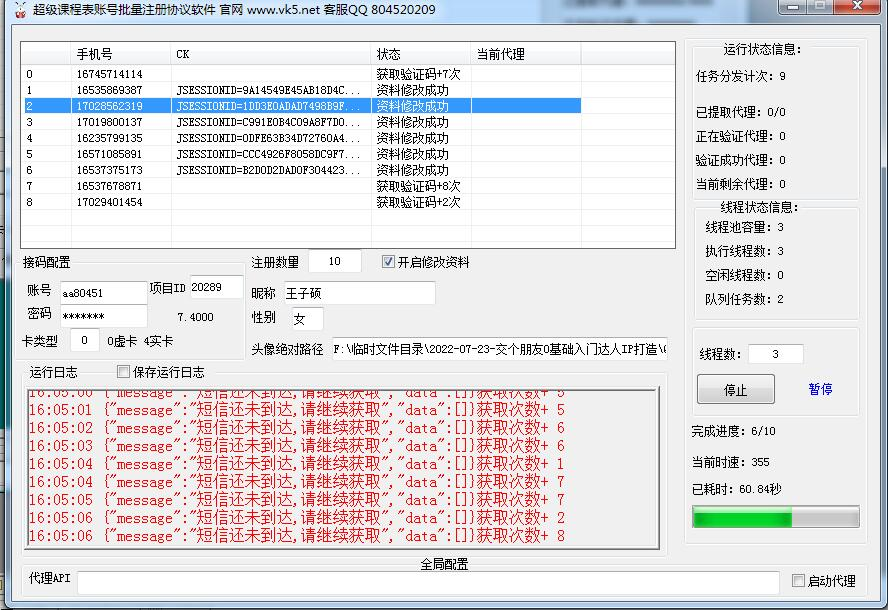Open the 性别 gender selector showing 女

(306, 318)
